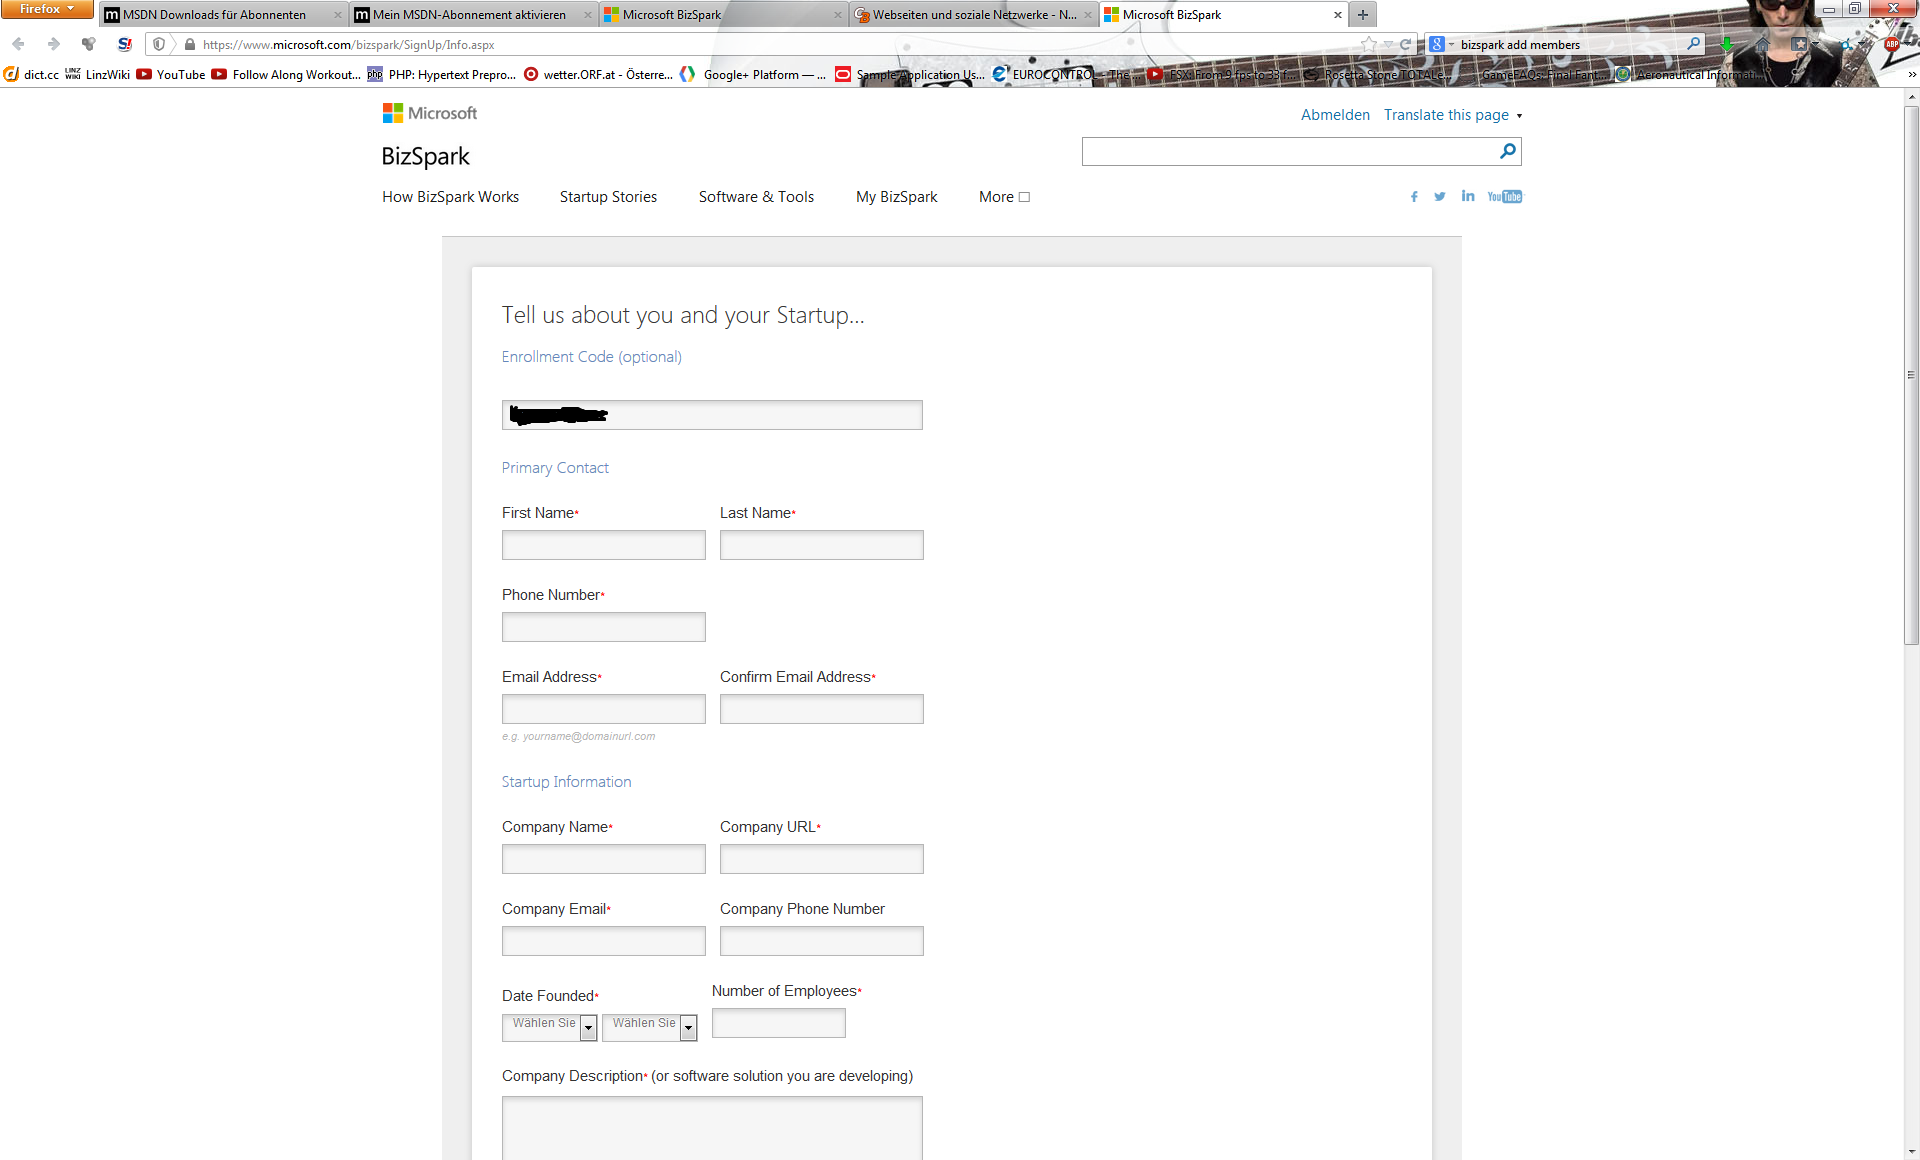Open Software & Tools menu item
The image size is (1920, 1160).
pos(756,197)
